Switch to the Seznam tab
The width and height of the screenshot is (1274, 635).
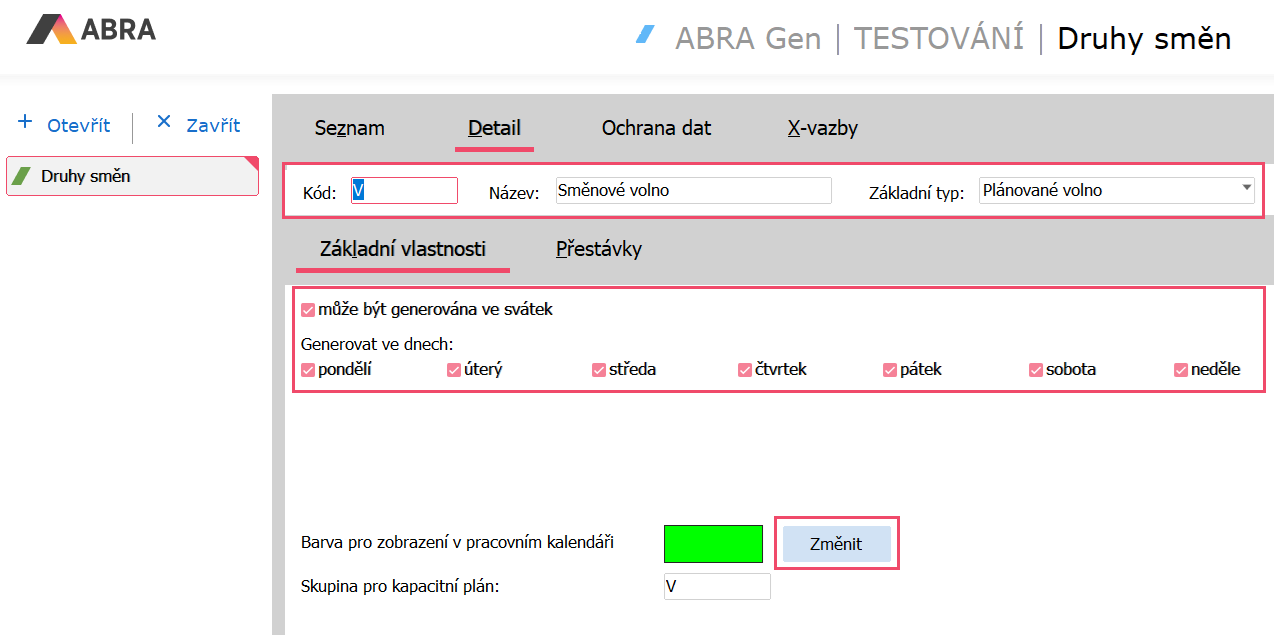tap(349, 128)
